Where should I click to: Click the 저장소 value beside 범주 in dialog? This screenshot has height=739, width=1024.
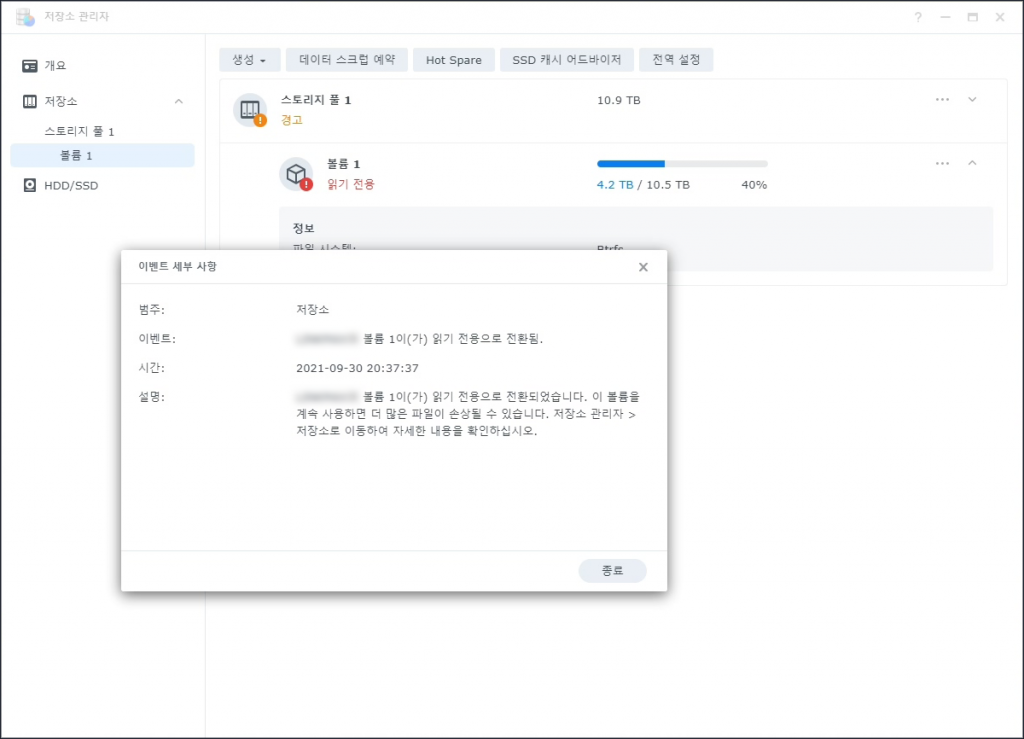point(312,309)
